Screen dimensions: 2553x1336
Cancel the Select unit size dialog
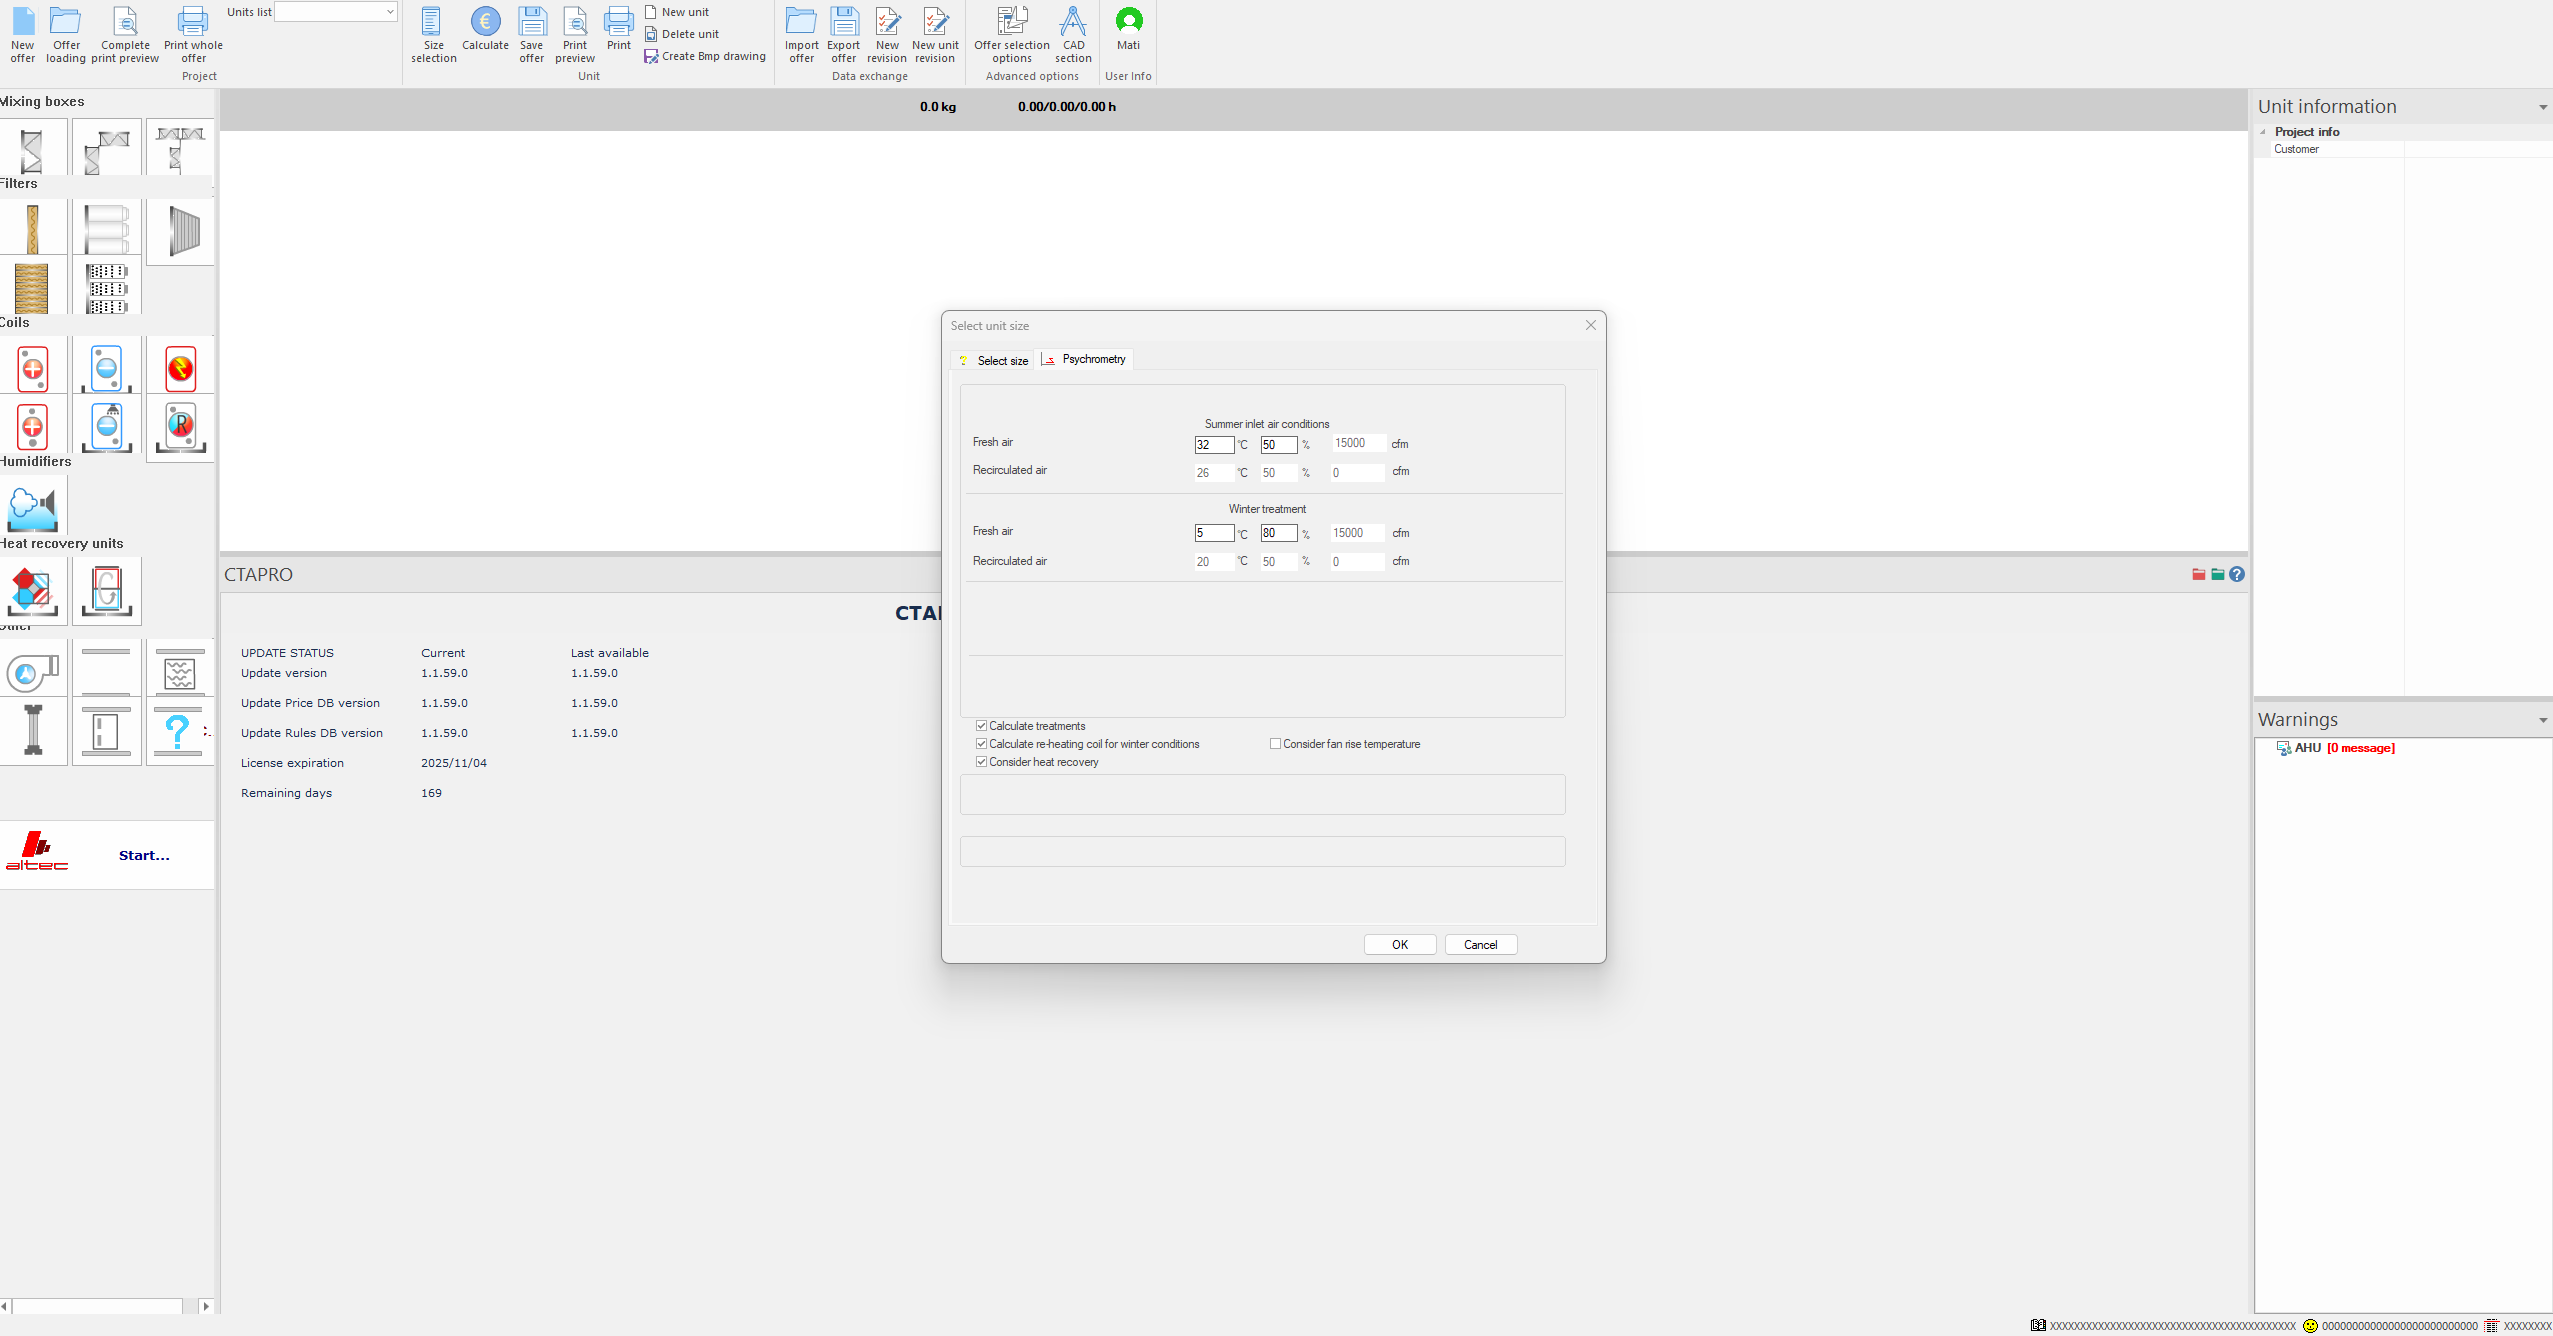click(1481, 945)
